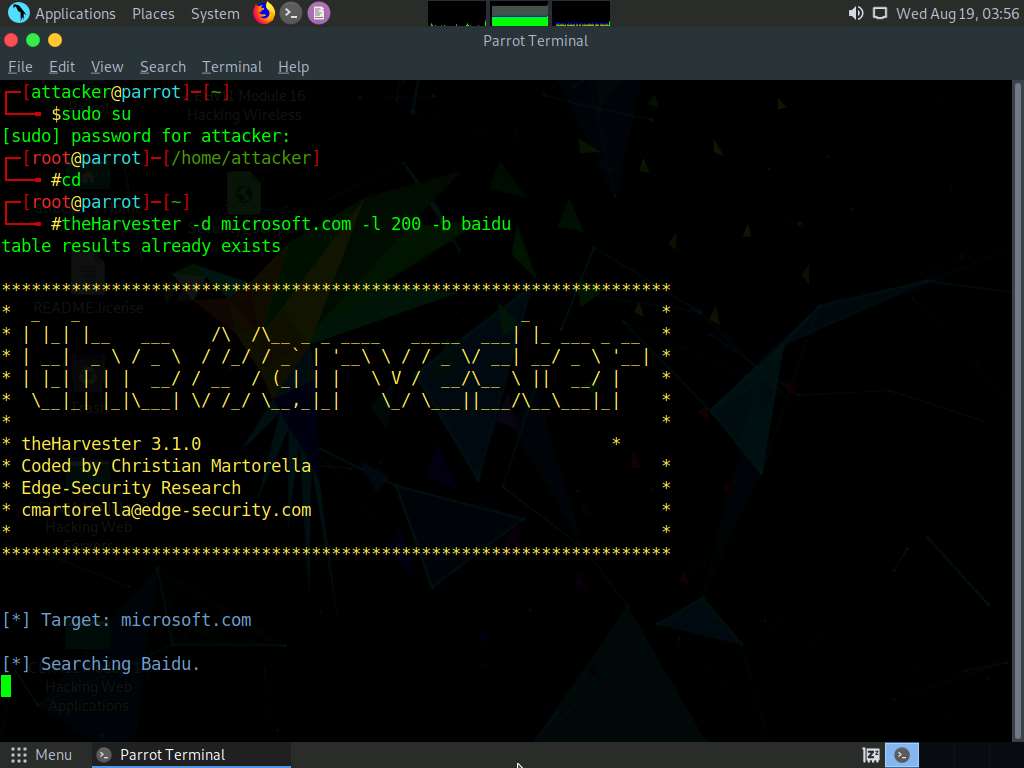This screenshot has height=768, width=1024.
Task: Select Parrot Terminal taskbar button
Action: click(x=191, y=755)
